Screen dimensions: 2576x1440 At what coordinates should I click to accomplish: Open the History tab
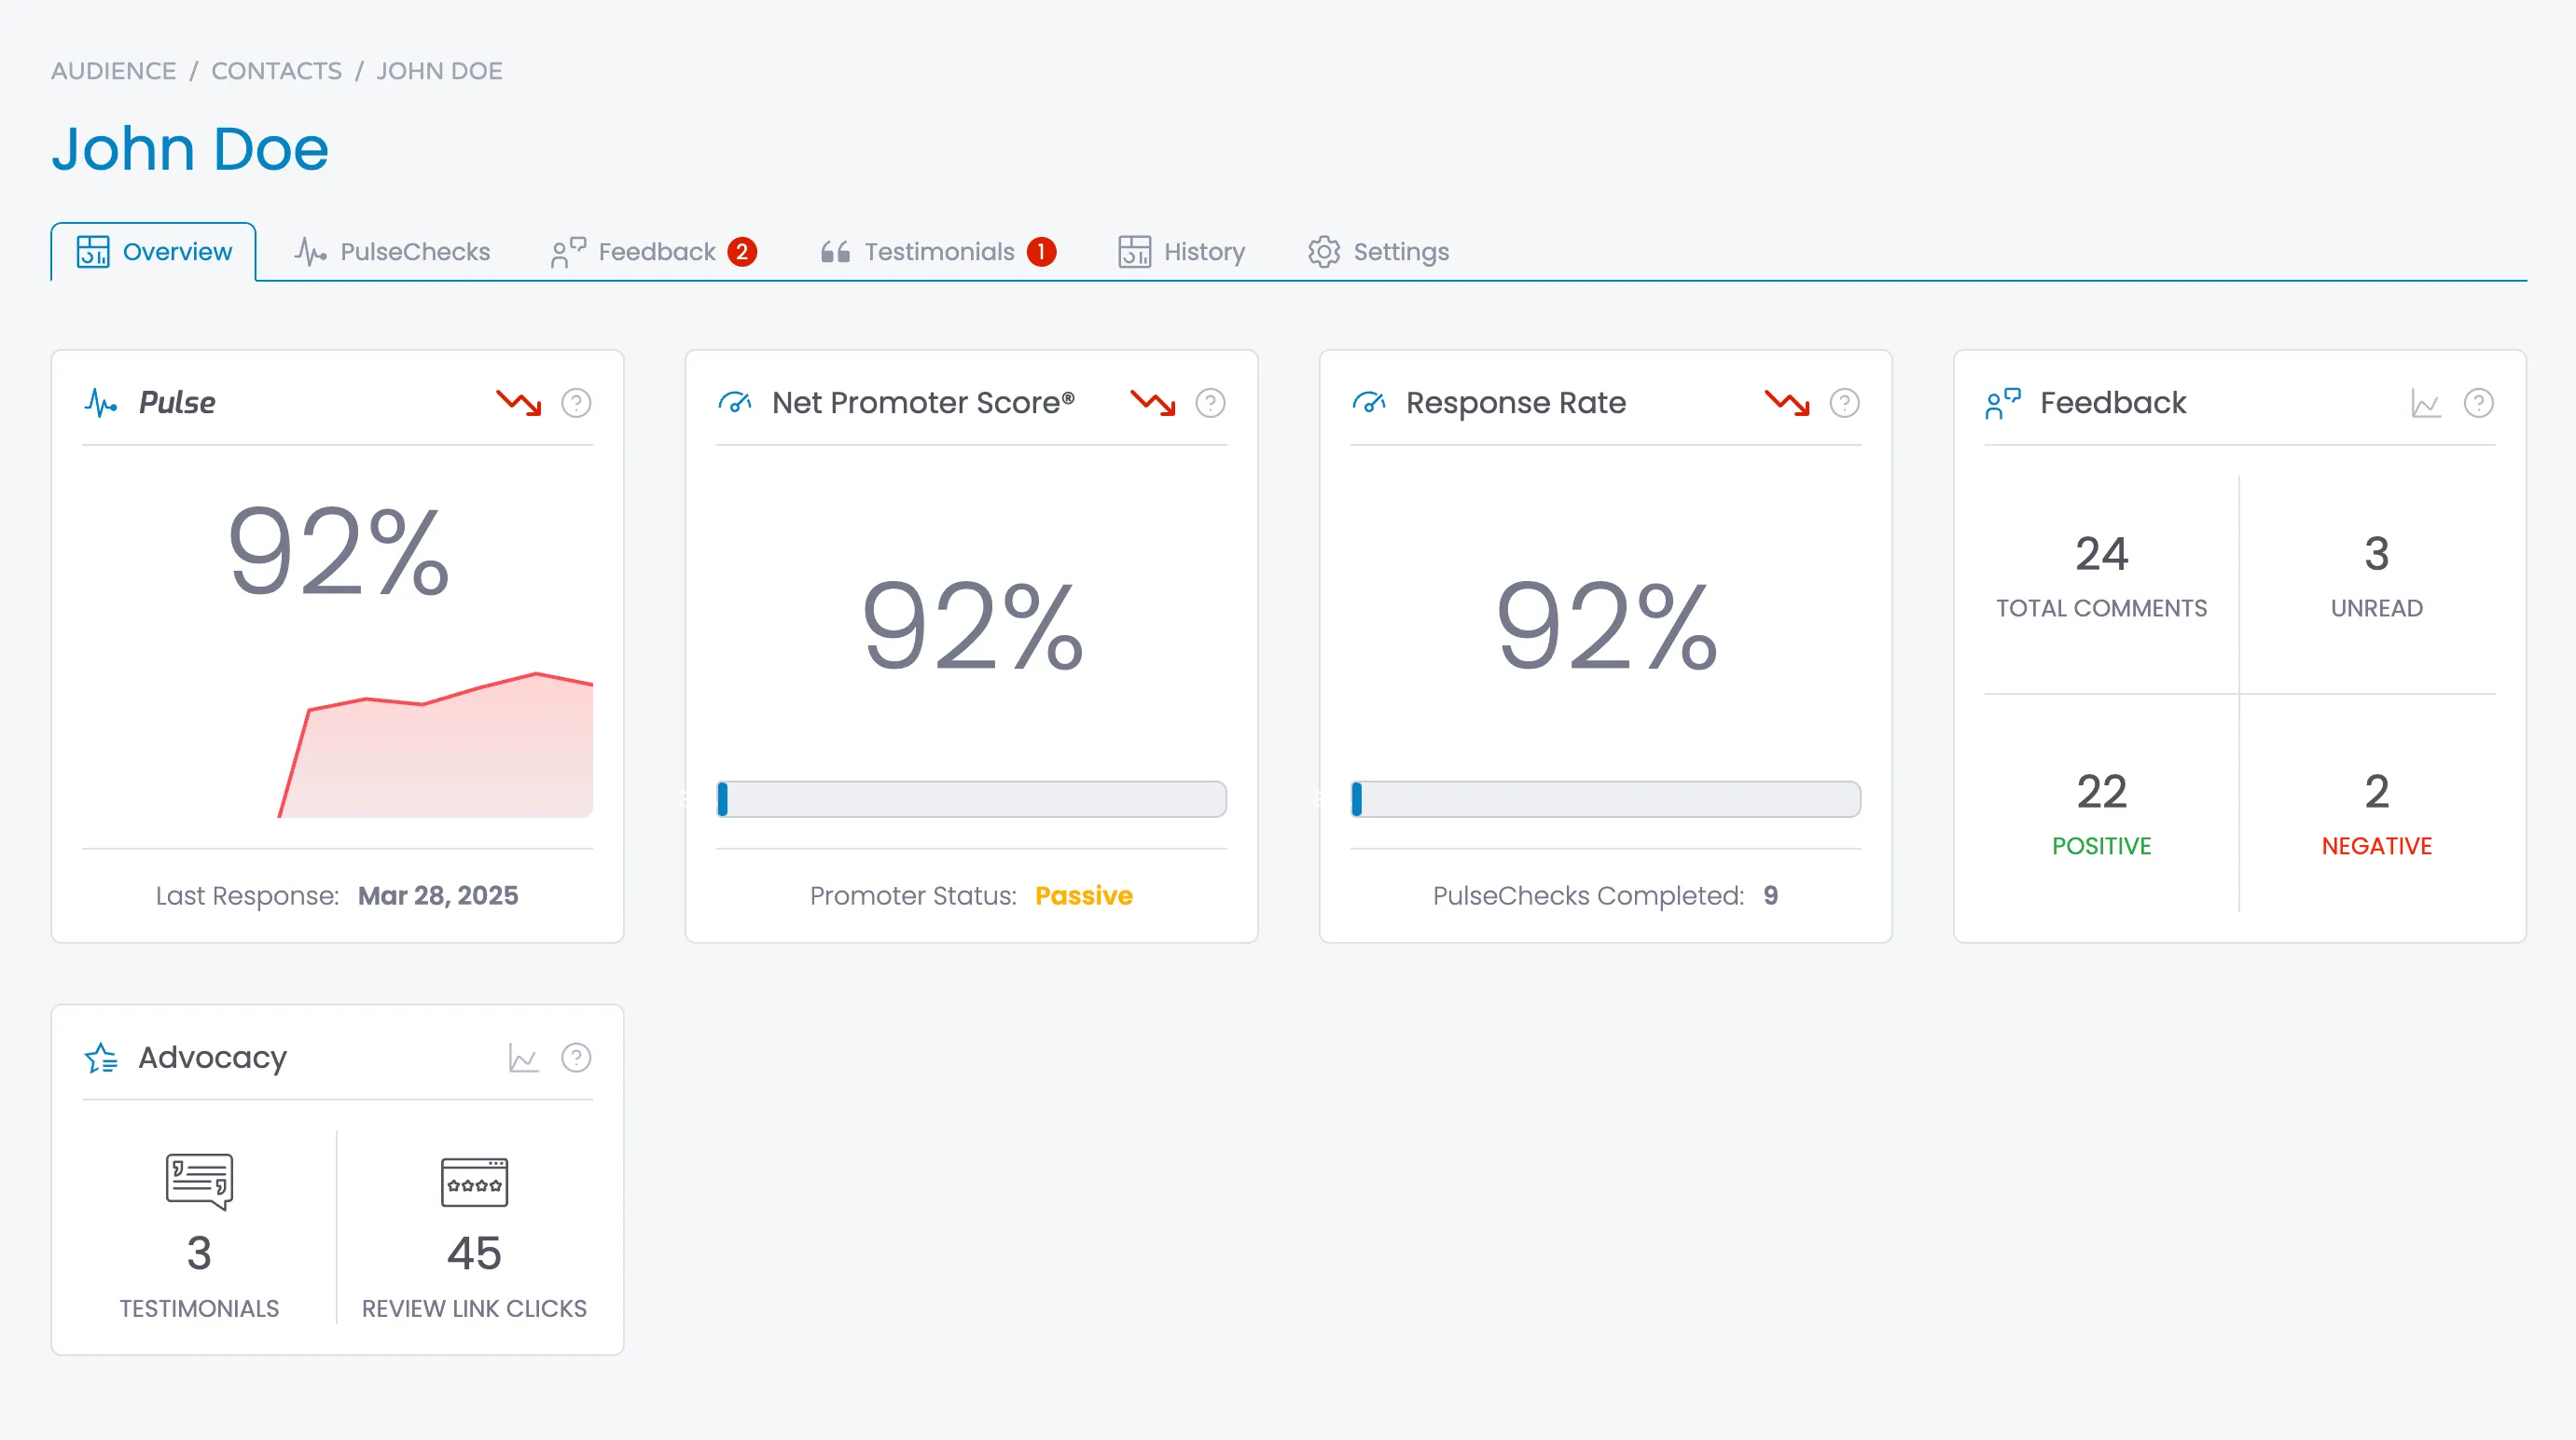(x=1182, y=252)
